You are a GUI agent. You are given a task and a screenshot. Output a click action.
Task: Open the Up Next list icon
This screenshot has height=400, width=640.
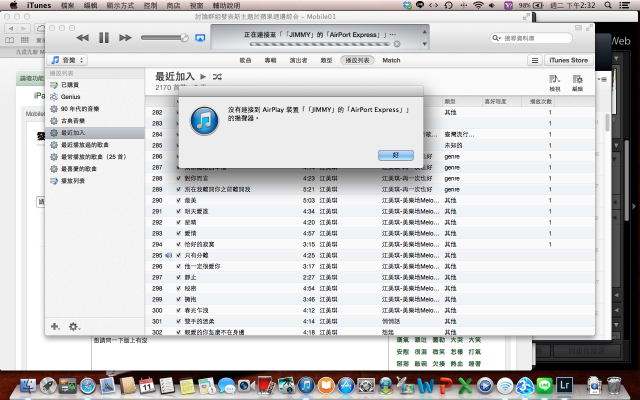[x=535, y=60]
